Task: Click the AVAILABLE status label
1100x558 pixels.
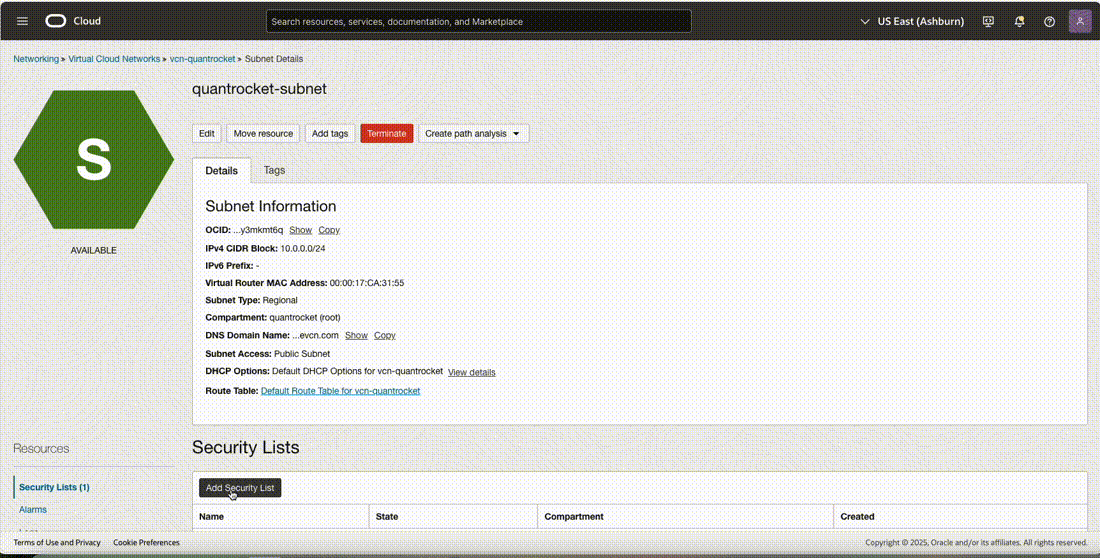Action: [93, 251]
